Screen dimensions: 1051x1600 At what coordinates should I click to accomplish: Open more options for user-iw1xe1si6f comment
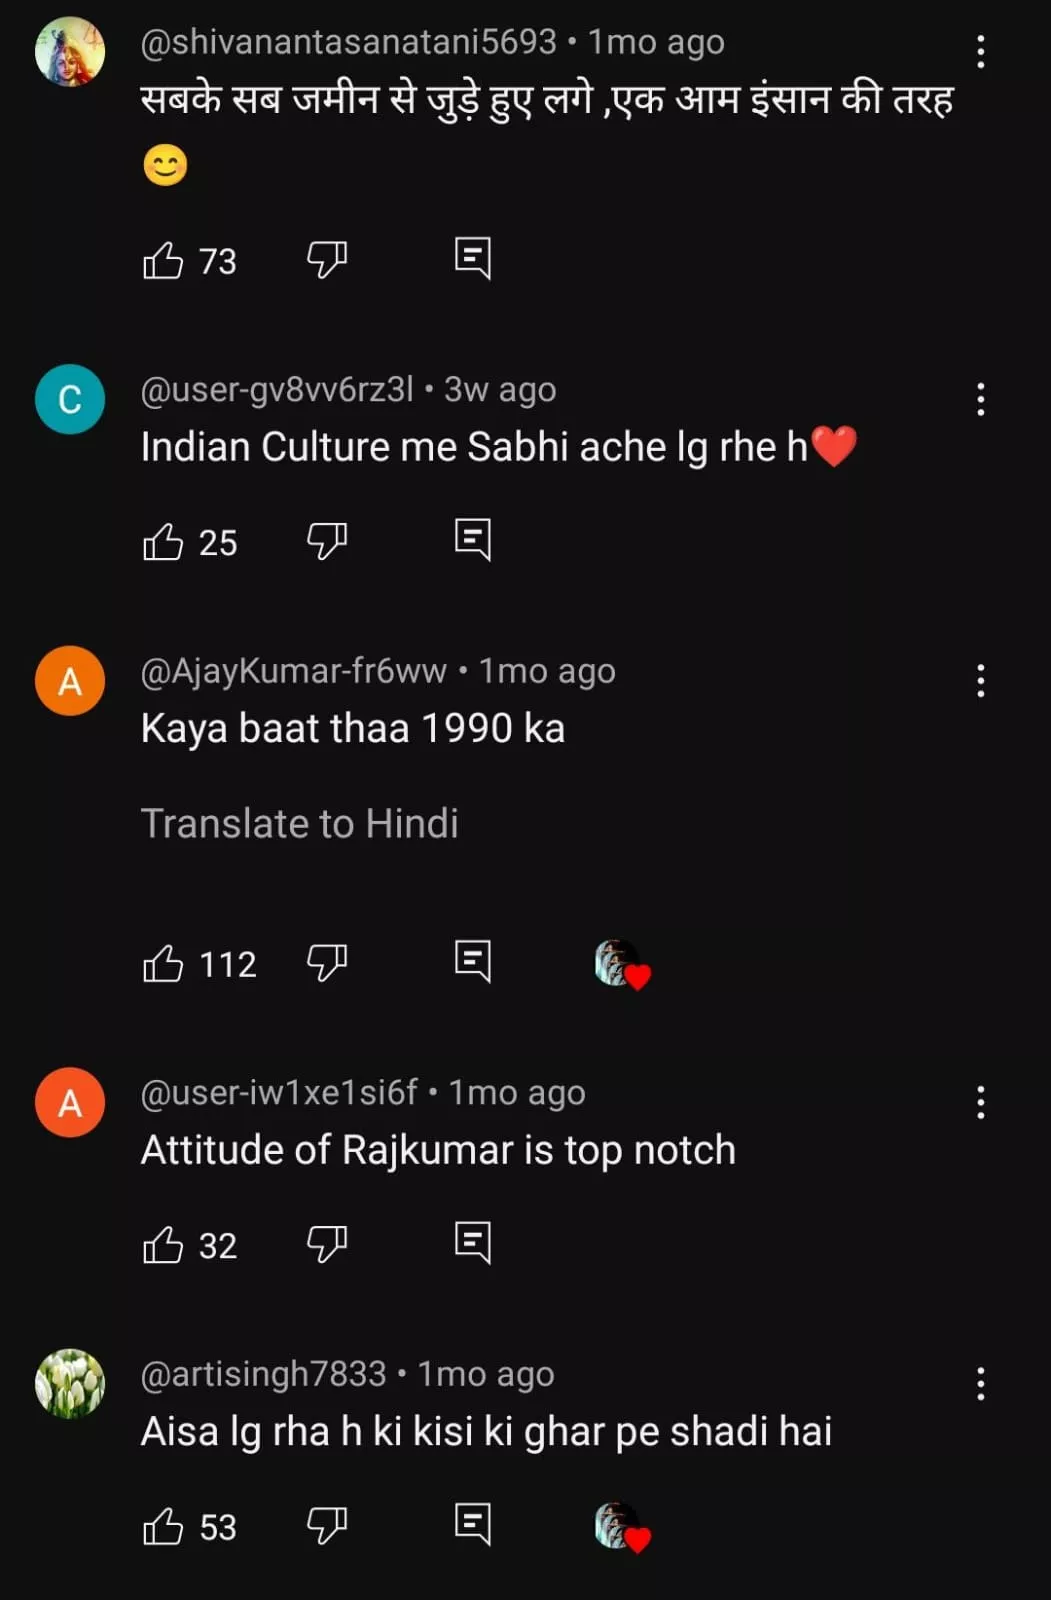980,1103
